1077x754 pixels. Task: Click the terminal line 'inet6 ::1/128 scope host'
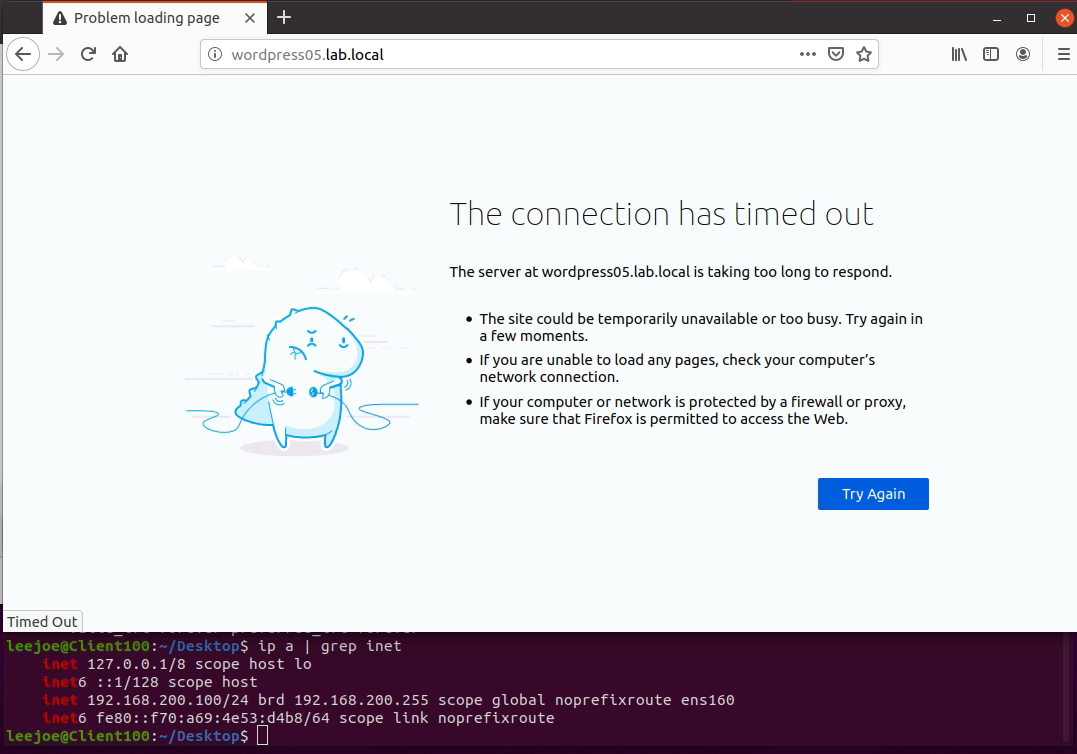[x=150, y=682]
